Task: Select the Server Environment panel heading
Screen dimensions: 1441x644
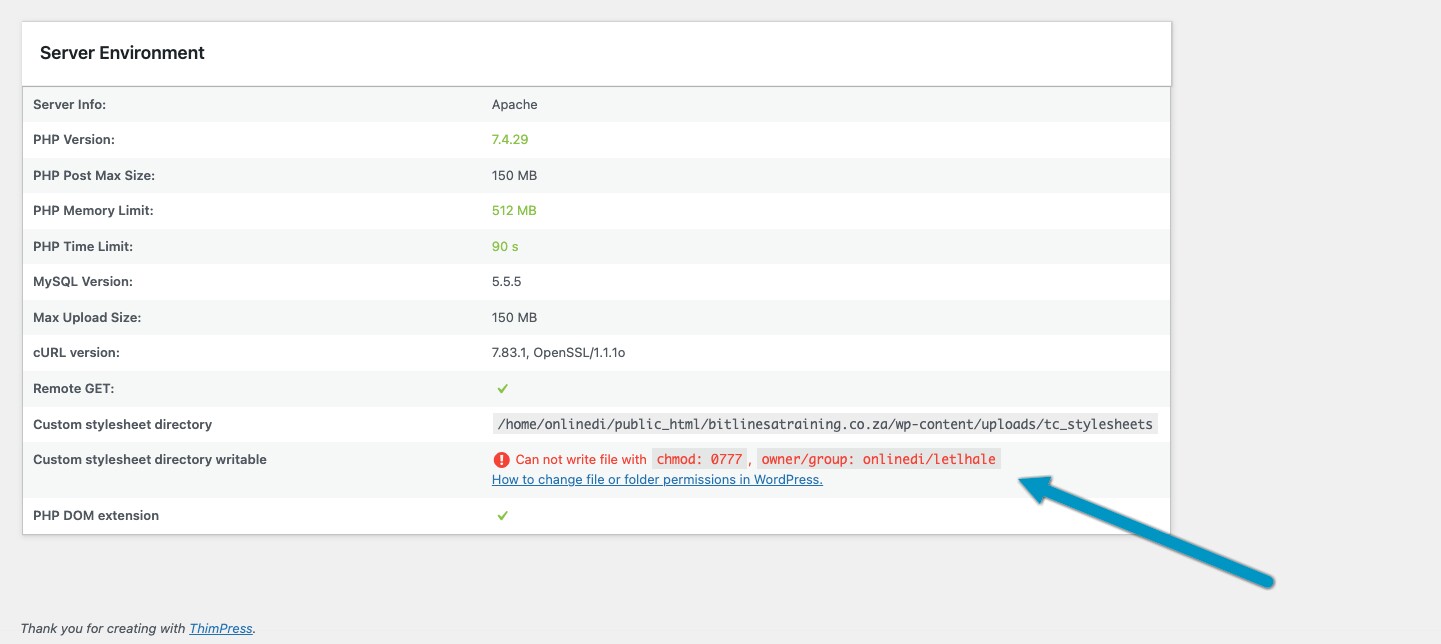Action: coord(121,52)
